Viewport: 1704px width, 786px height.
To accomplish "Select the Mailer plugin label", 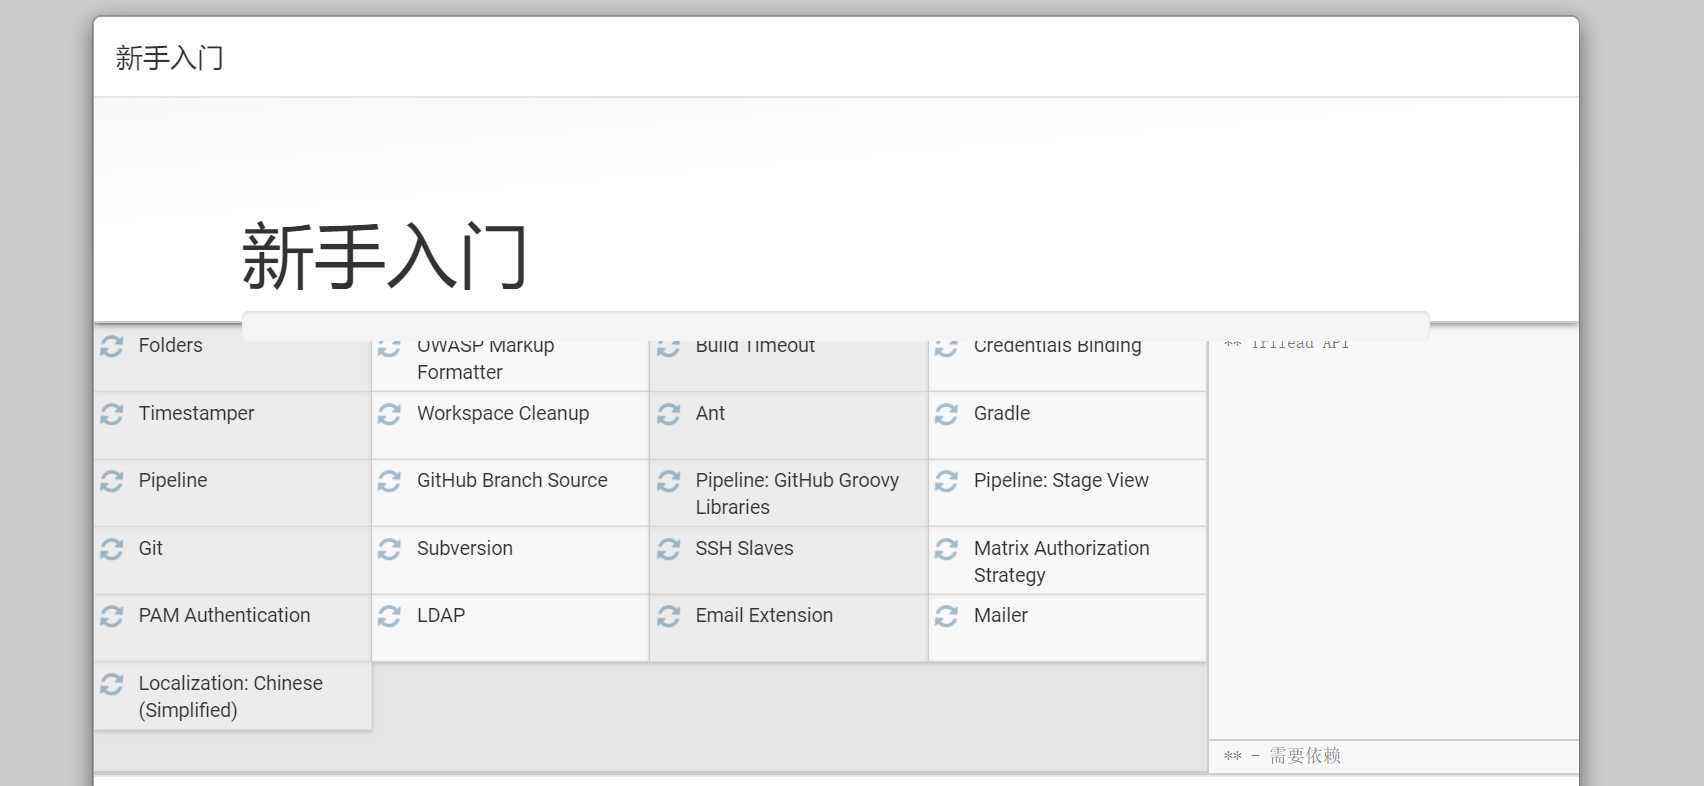I will pyautogui.click(x=1001, y=615).
